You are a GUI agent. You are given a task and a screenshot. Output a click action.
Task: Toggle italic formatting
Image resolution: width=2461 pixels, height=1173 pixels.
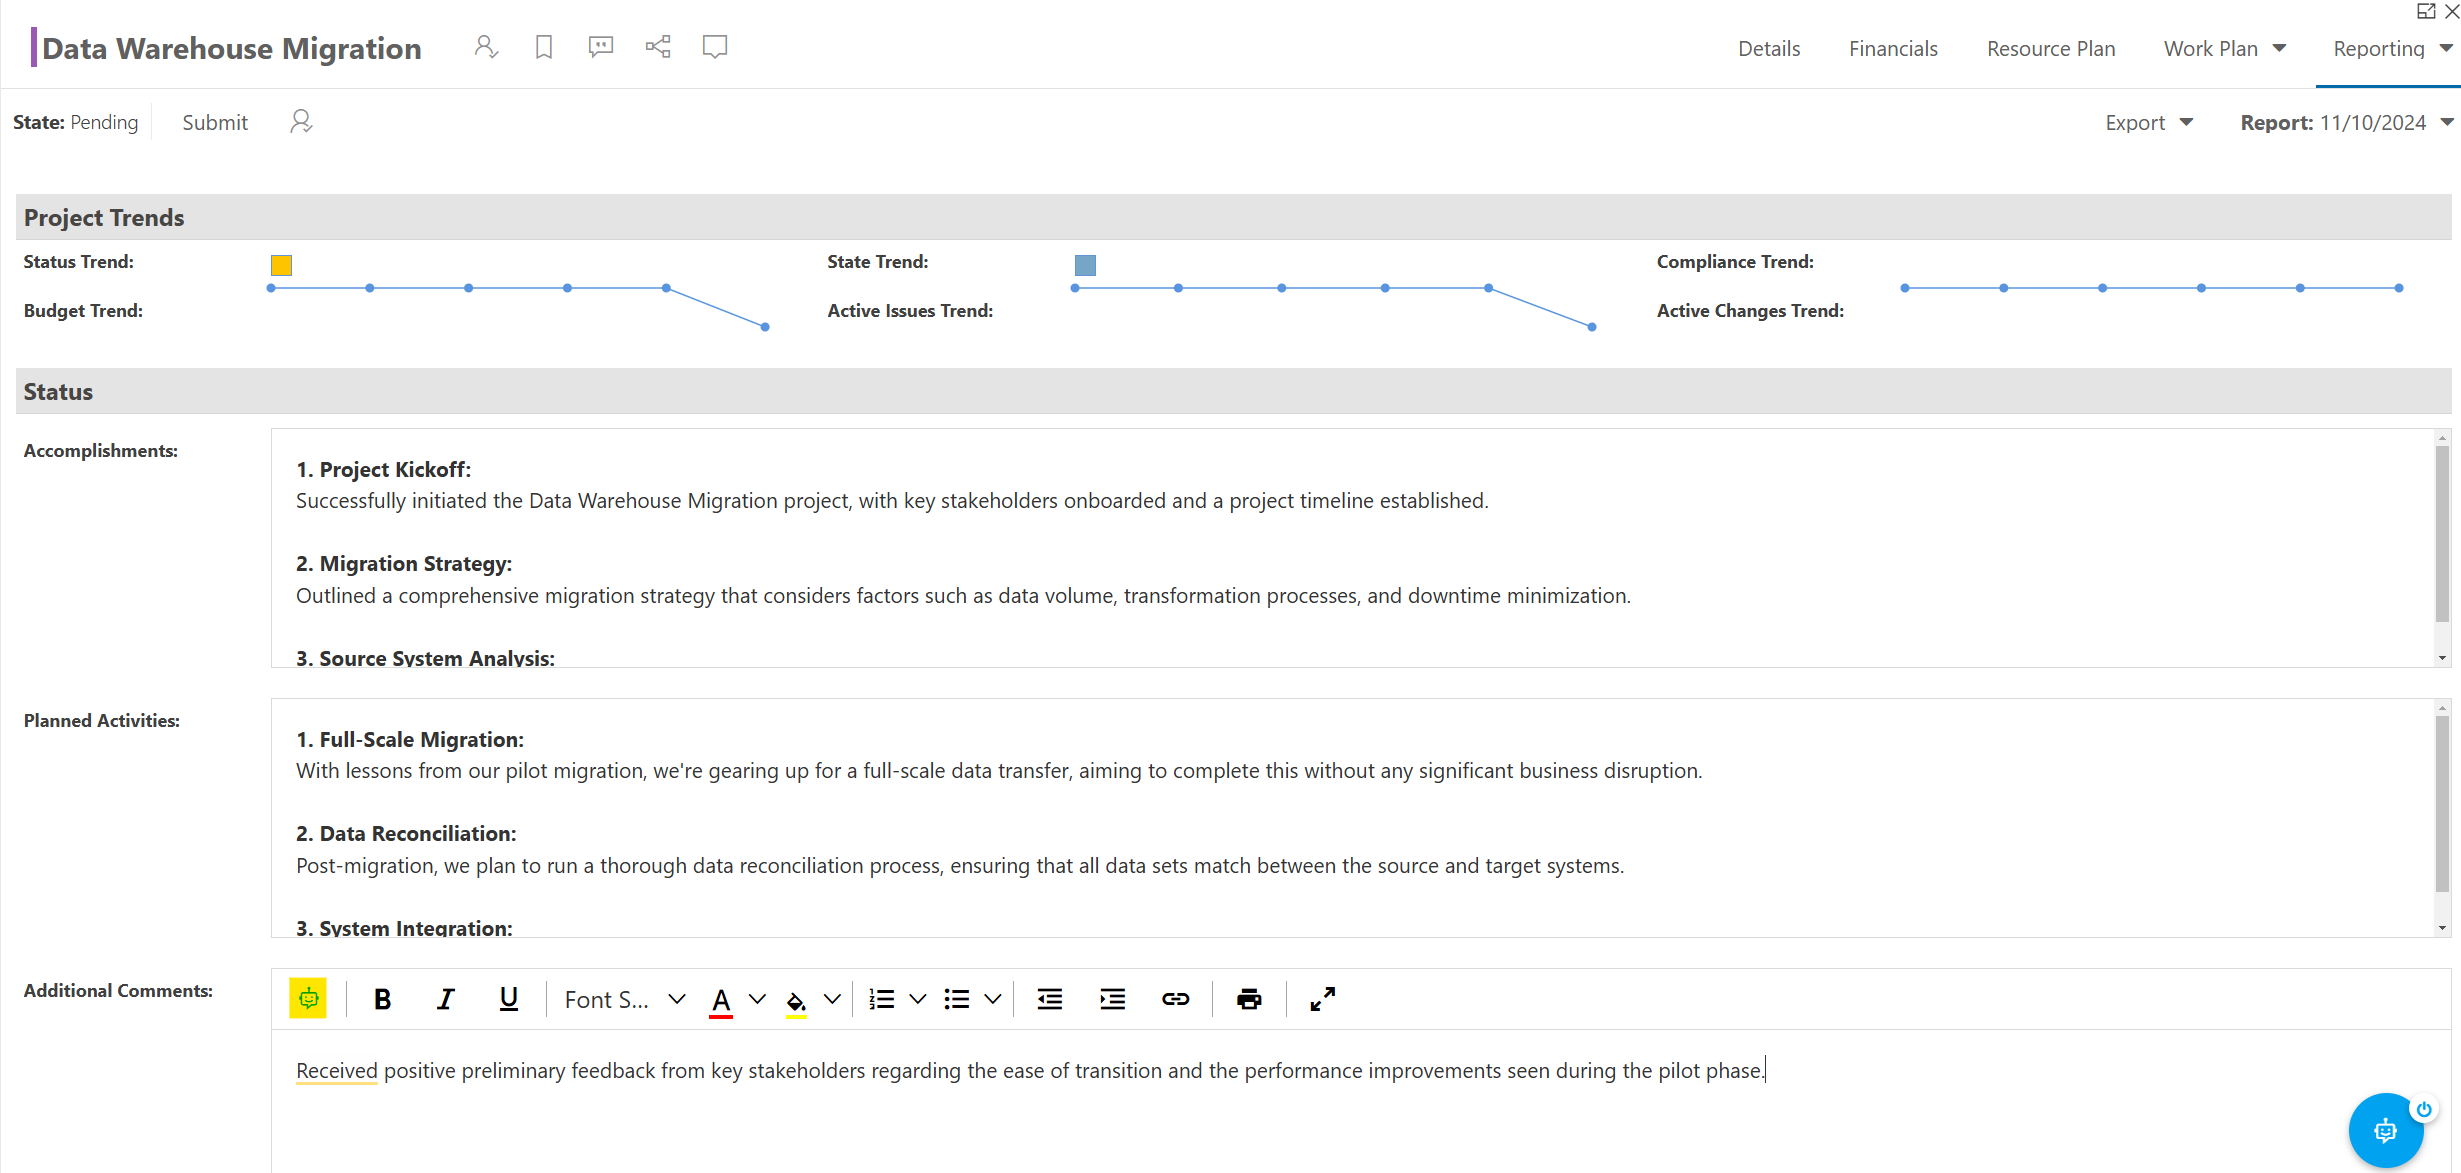pos(446,999)
